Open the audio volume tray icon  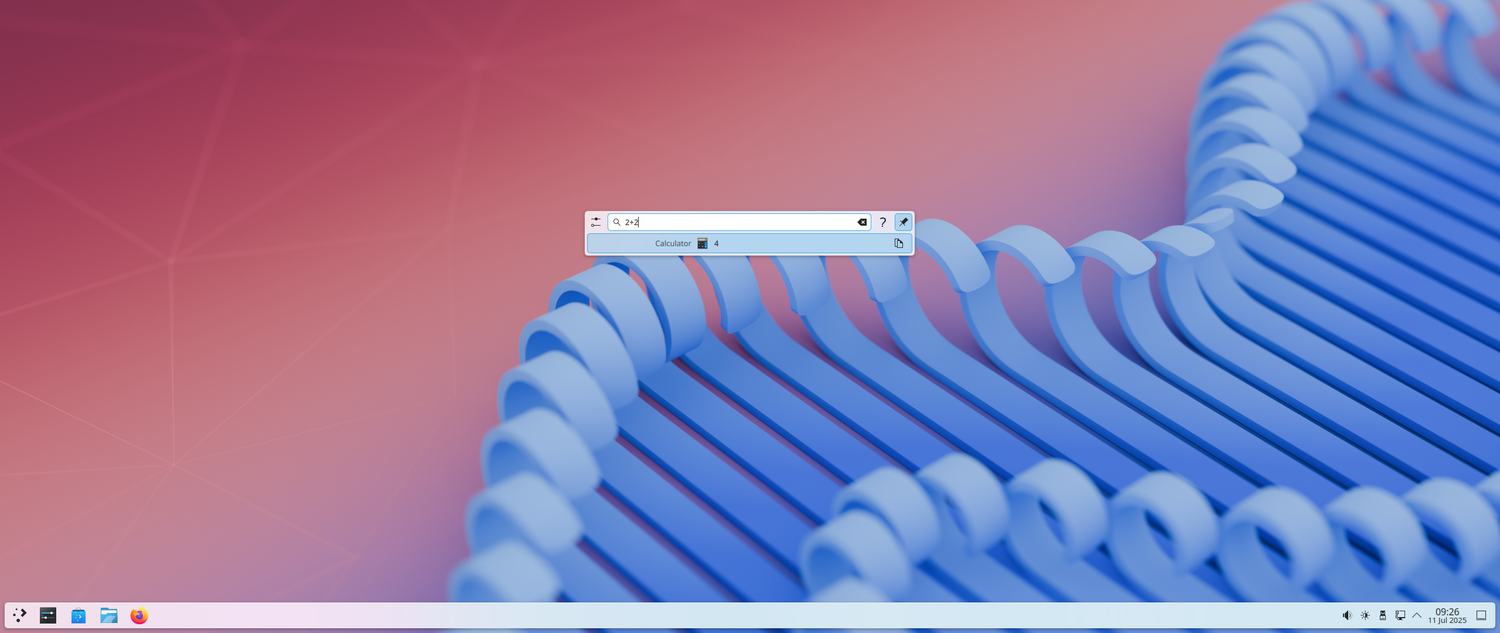pyautogui.click(x=1347, y=616)
